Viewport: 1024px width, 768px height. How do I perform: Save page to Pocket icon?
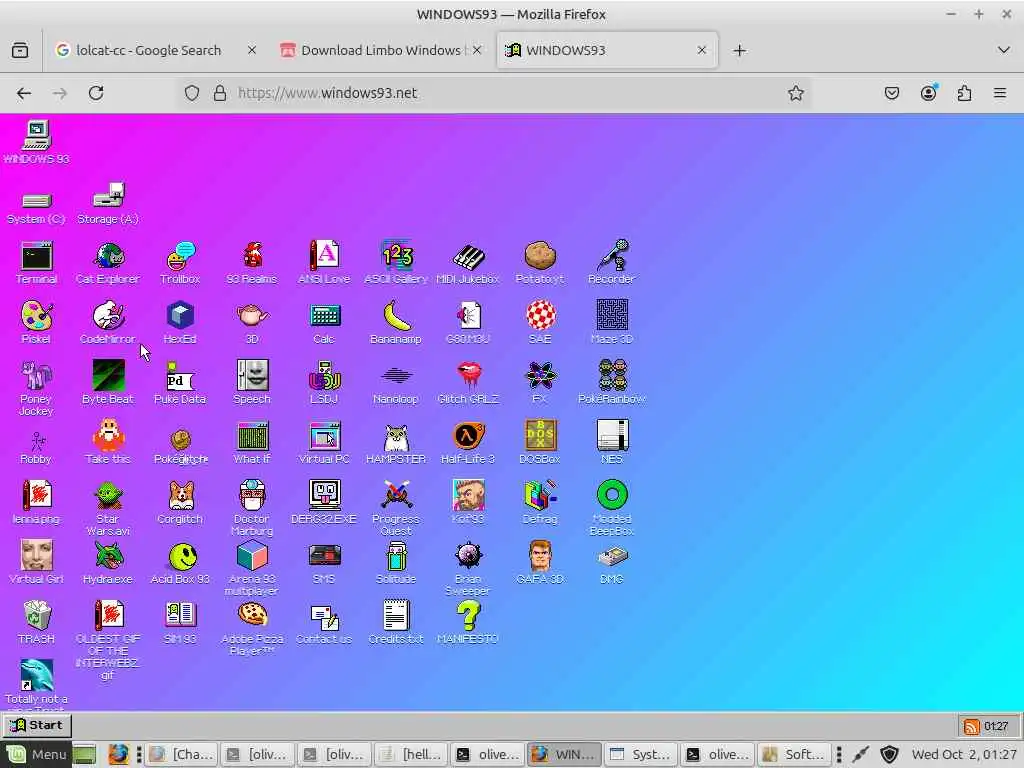click(892, 93)
